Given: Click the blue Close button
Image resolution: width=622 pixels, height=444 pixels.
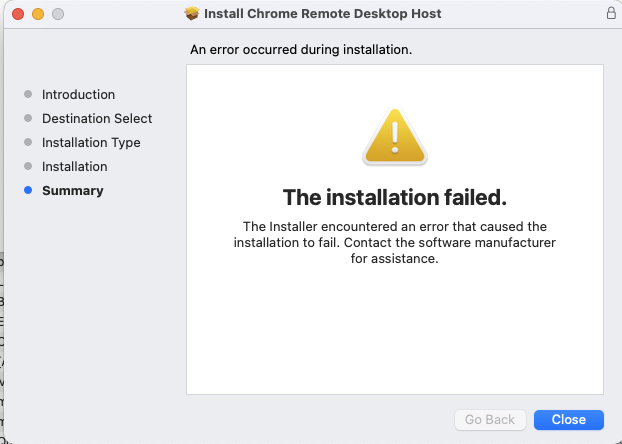Looking at the screenshot, I should click(568, 419).
